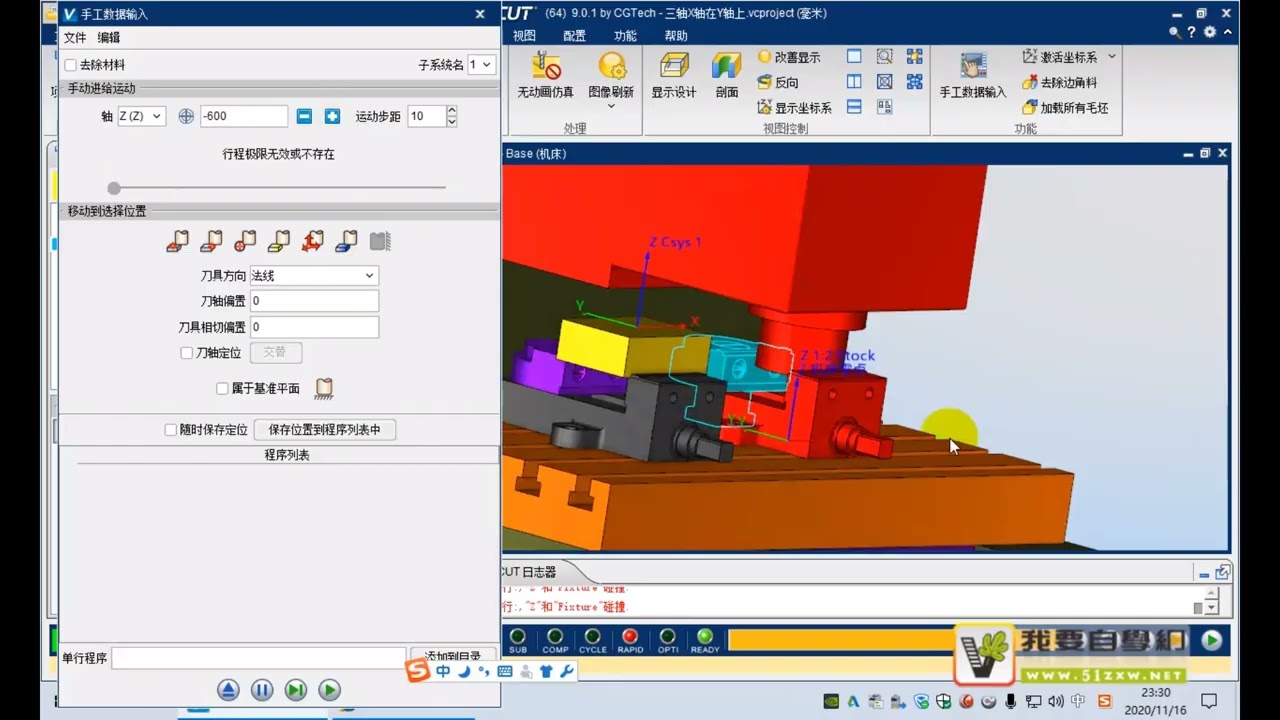Enable the 随时保存定位 checkbox
The image size is (1280, 720).
click(x=171, y=430)
